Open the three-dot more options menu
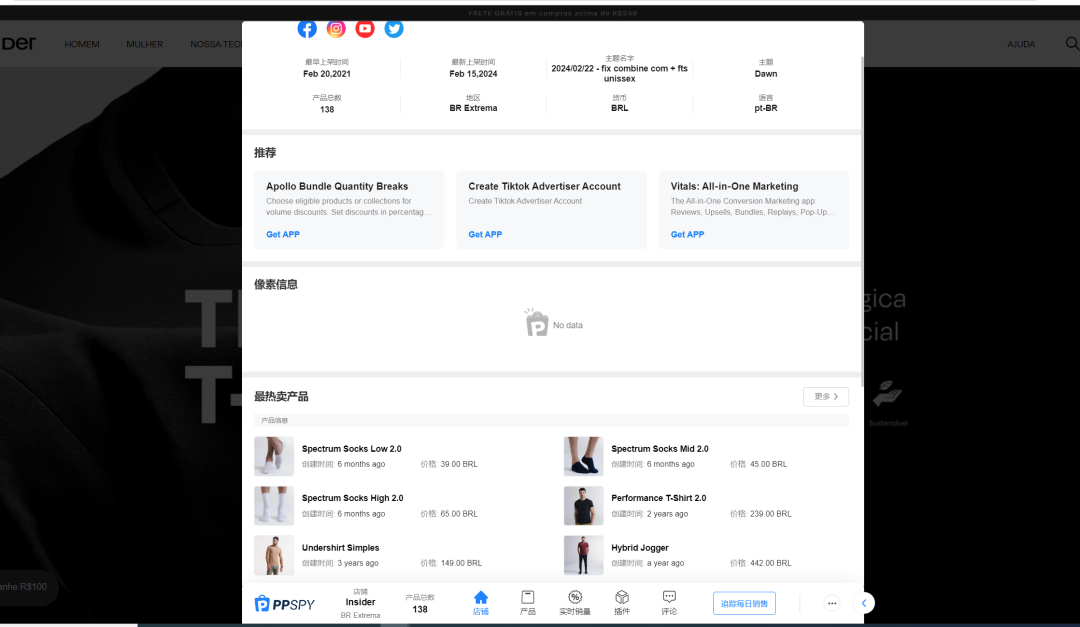The image size is (1080, 627). point(832,604)
